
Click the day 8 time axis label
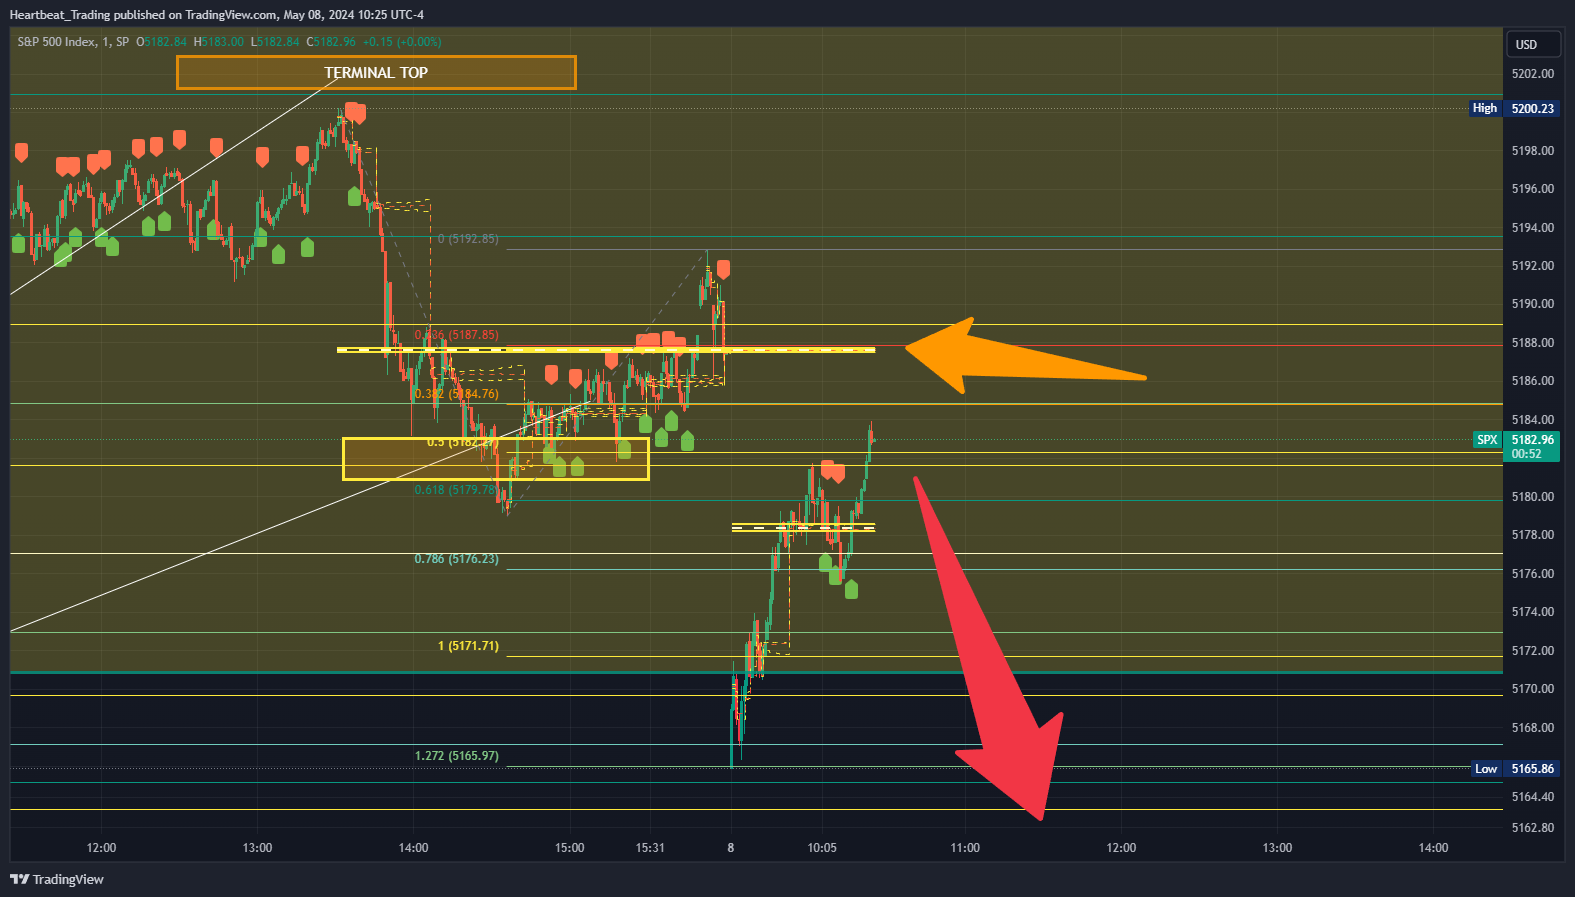point(731,848)
